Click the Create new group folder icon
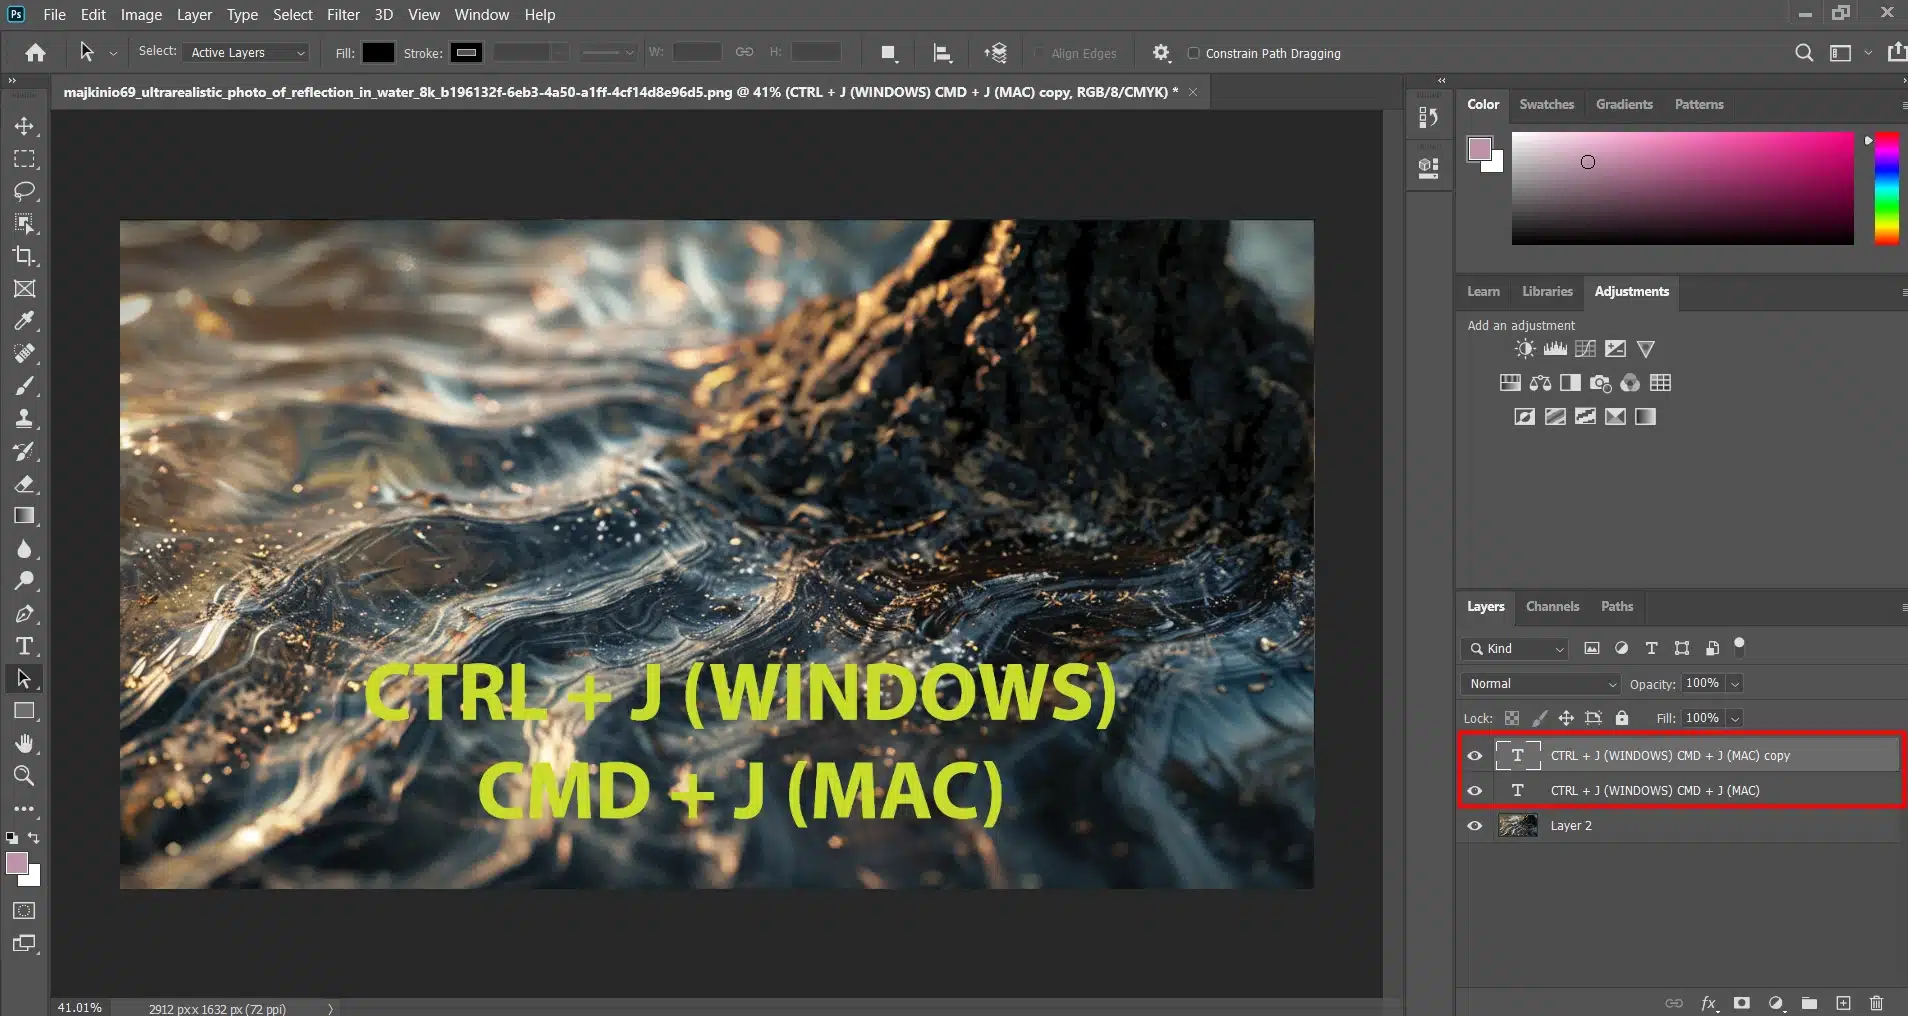 click(x=1809, y=1003)
